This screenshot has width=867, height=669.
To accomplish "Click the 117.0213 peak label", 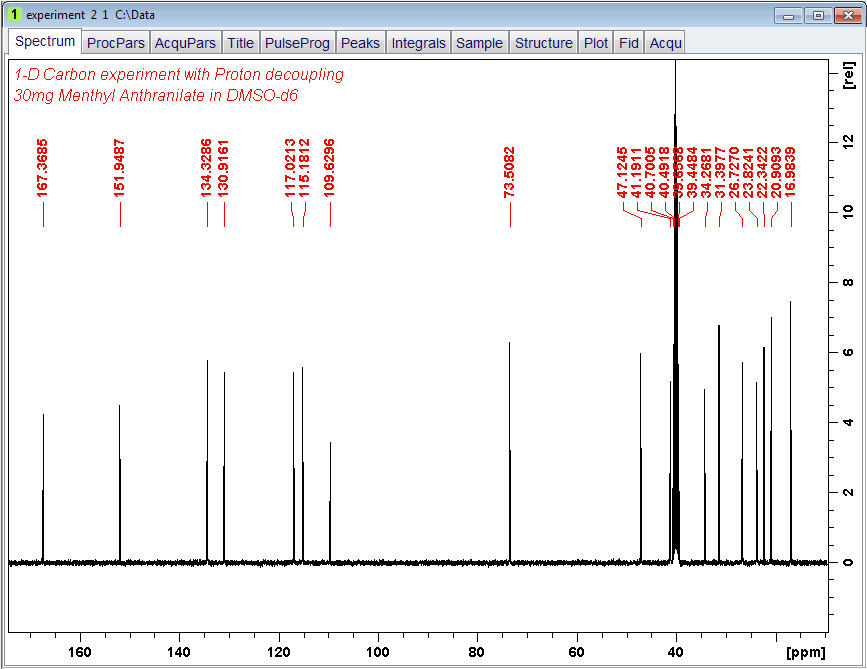I will pyautogui.click(x=290, y=168).
